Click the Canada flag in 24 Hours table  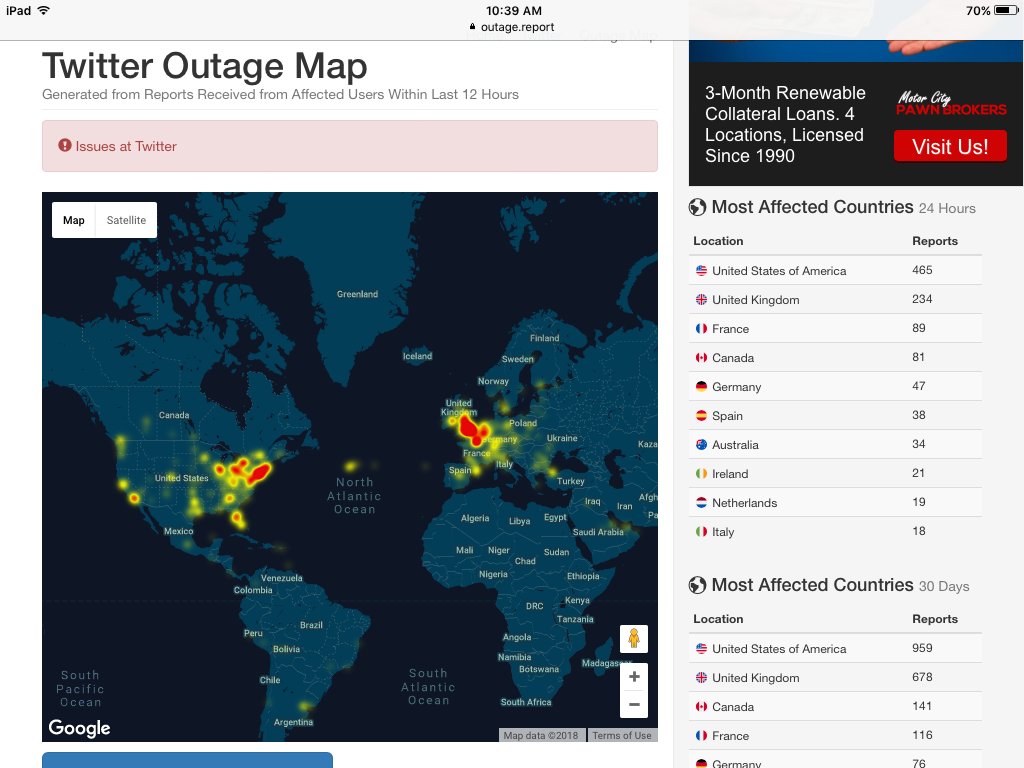701,358
